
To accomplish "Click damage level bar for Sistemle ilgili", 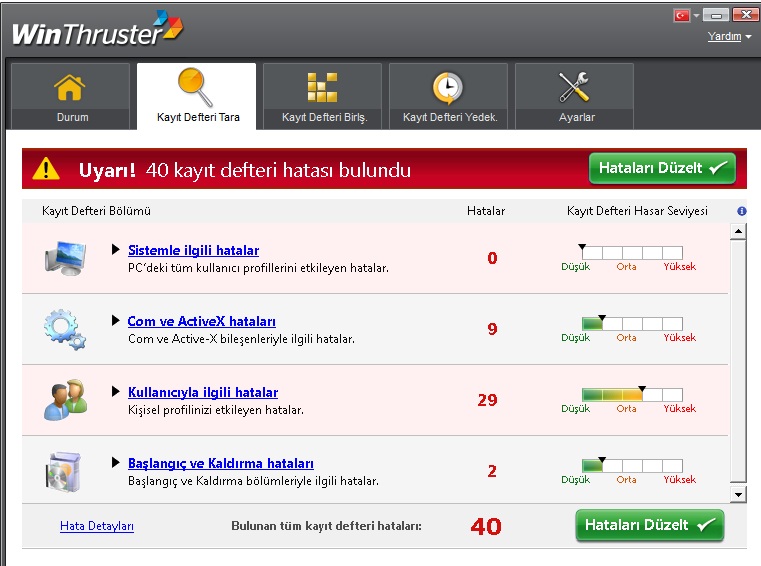I will (x=632, y=252).
